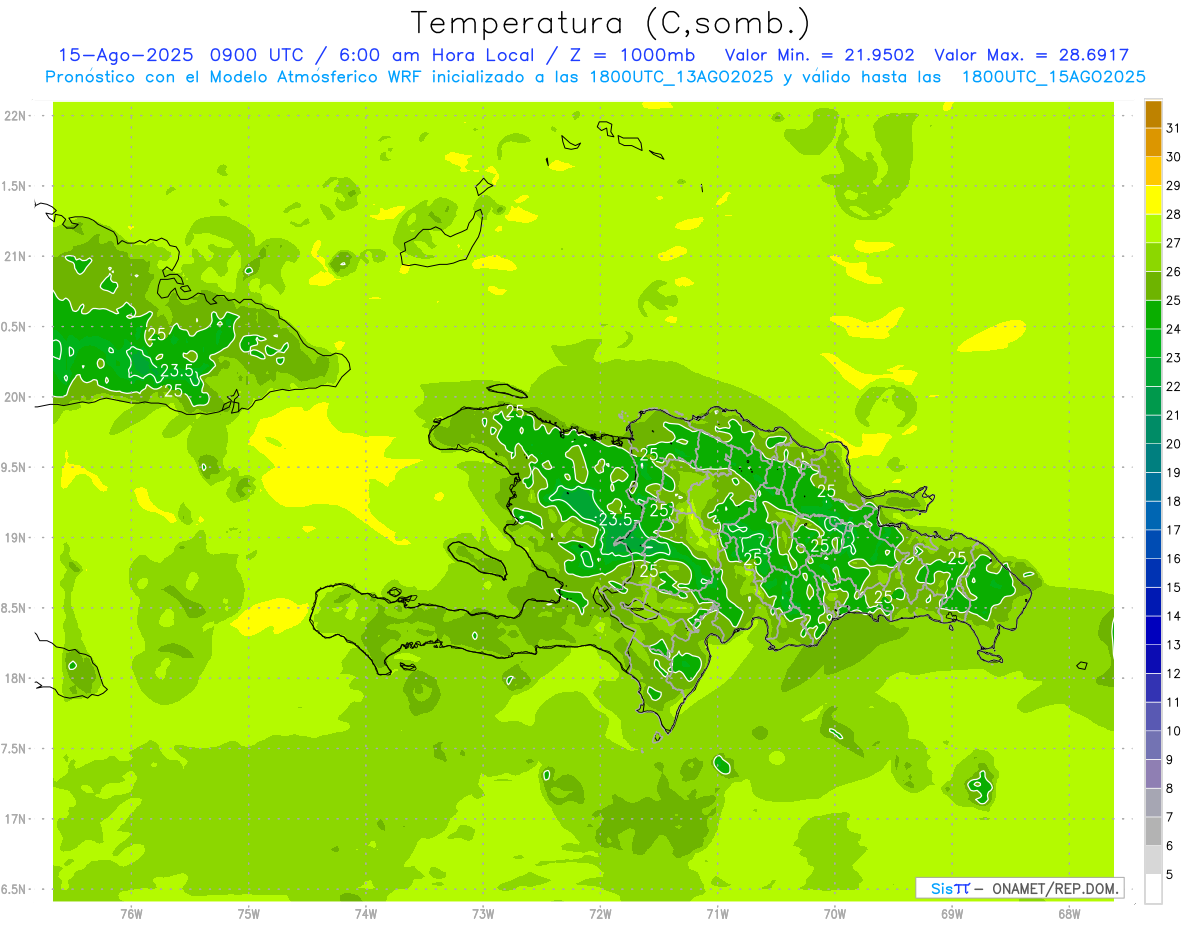Click the color bar label "10"

(x=1173, y=731)
